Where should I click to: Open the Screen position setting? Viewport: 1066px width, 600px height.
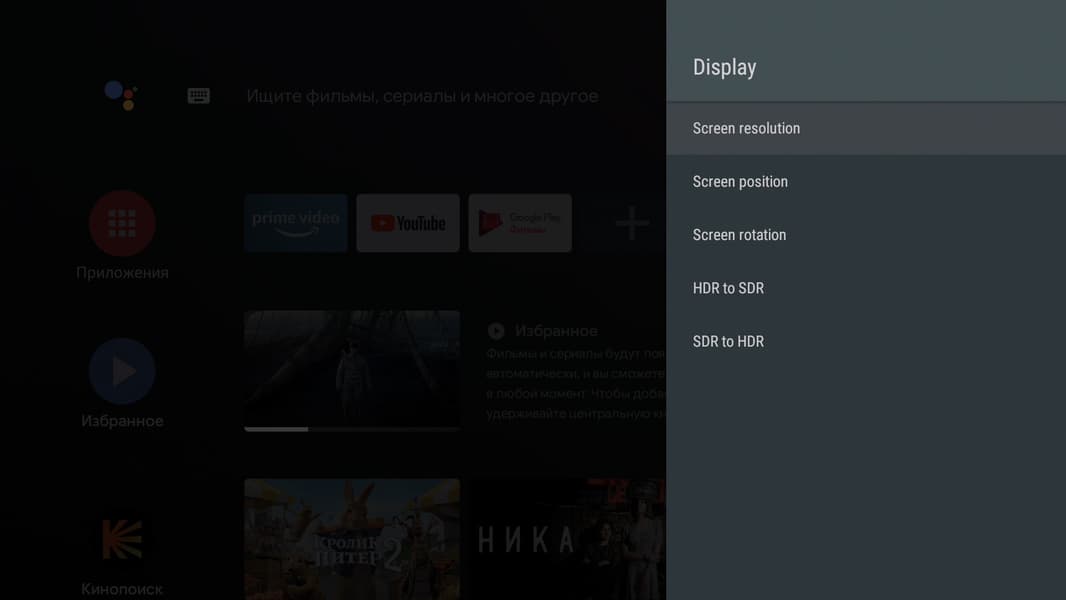(865, 181)
